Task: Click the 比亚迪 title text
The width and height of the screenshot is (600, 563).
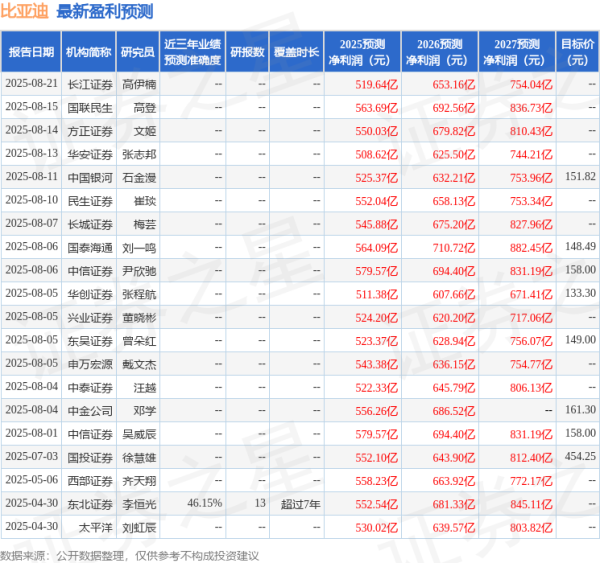Action: coord(24,11)
